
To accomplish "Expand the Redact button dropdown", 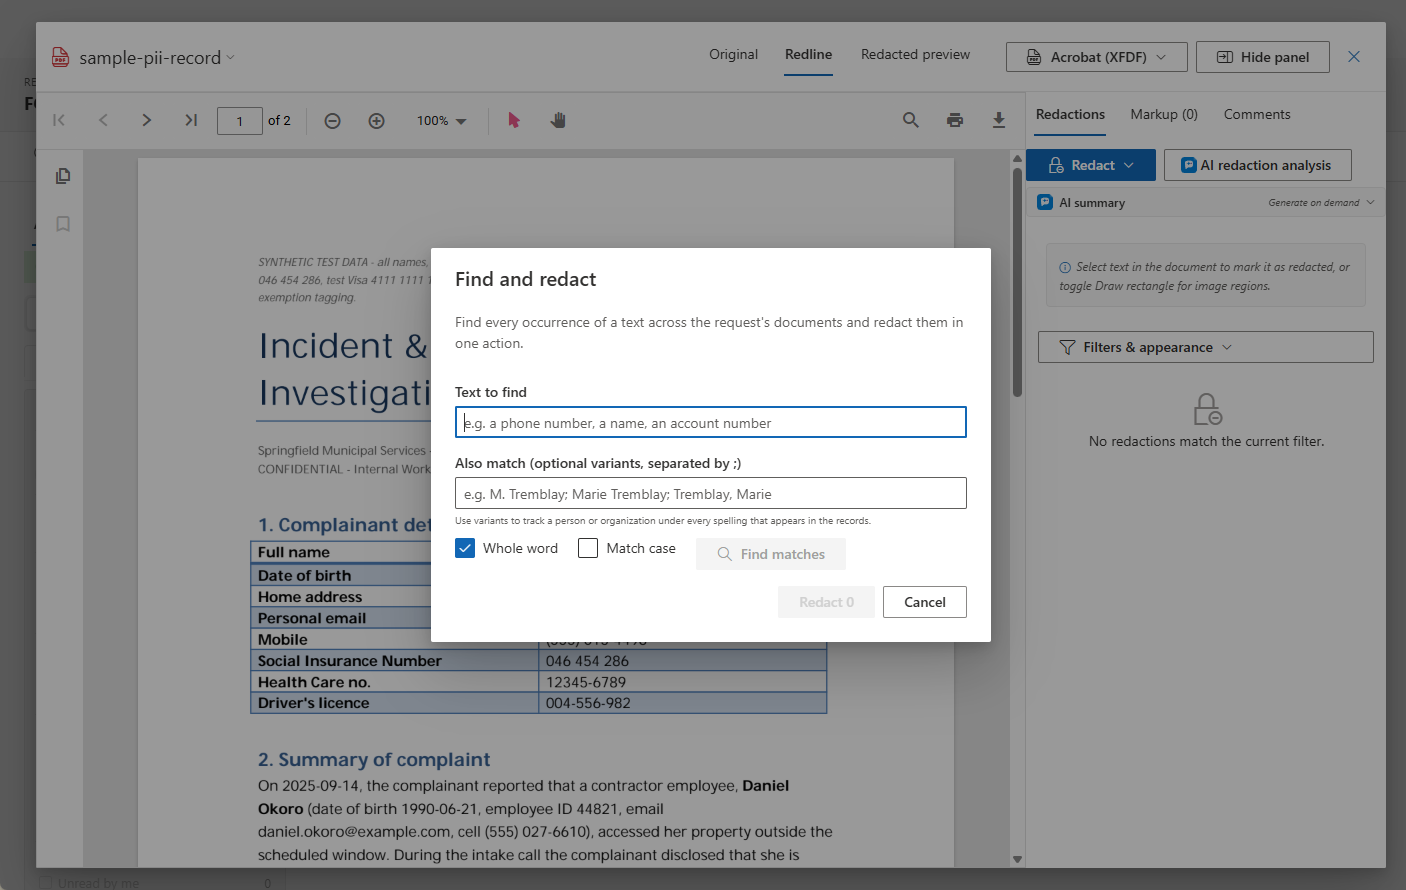I will click(1129, 165).
